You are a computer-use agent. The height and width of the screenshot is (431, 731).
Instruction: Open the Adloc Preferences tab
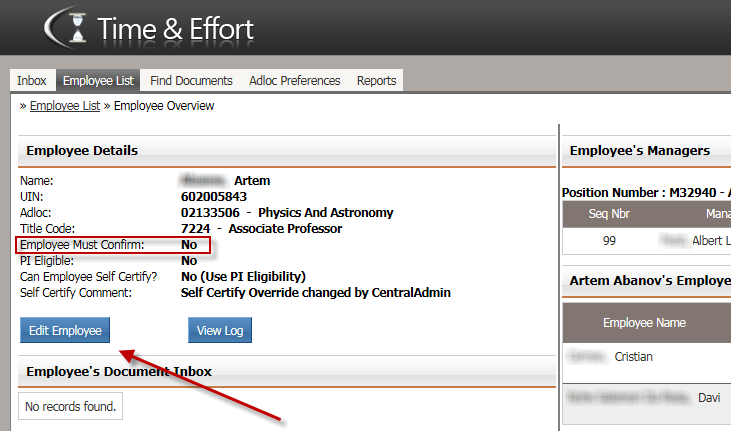point(295,81)
